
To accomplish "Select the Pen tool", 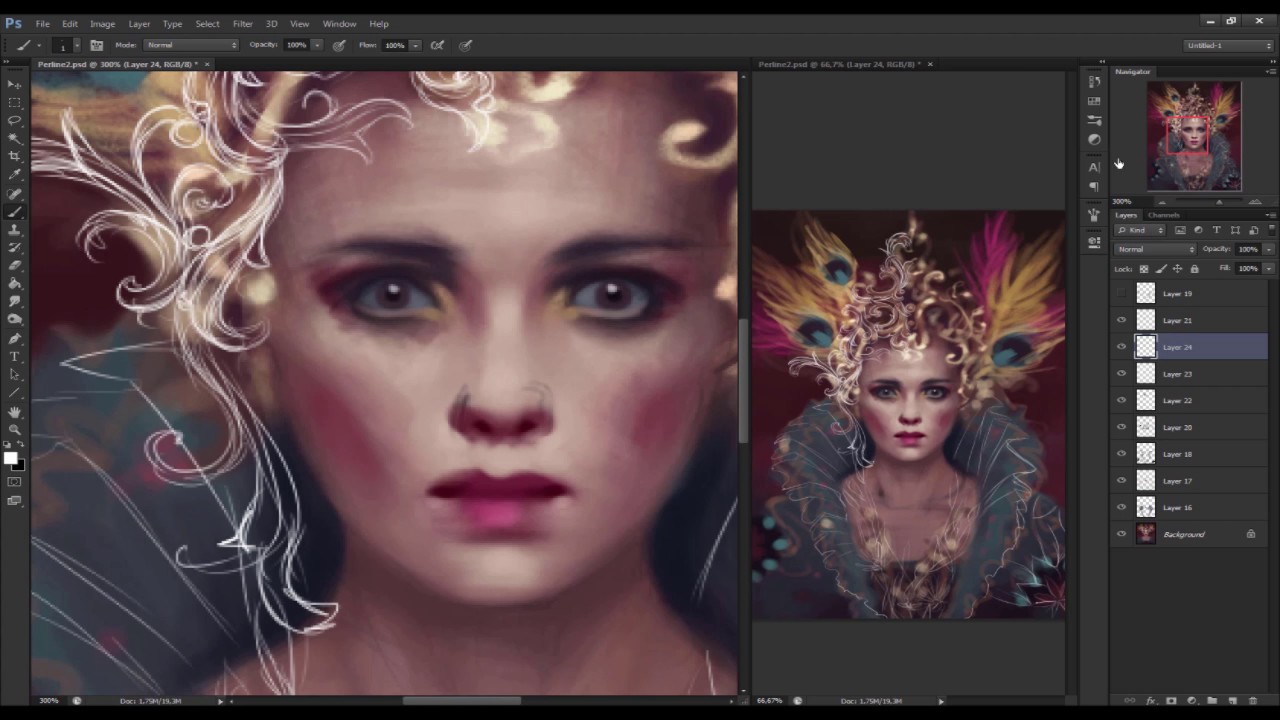I will [14, 338].
